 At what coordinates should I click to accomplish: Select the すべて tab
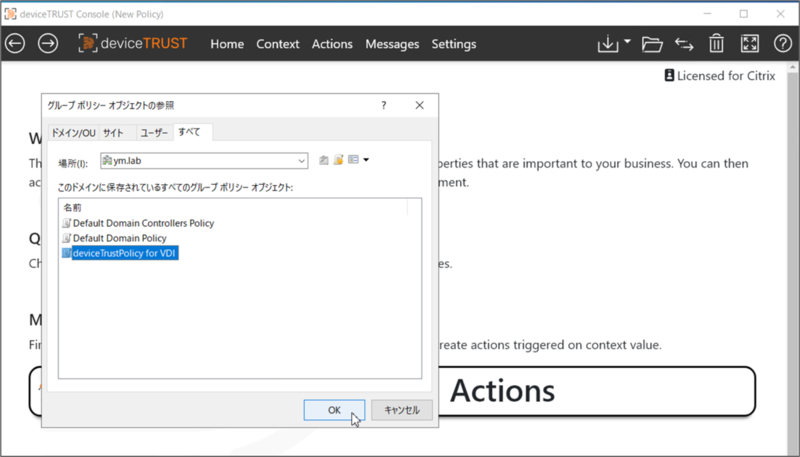click(193, 132)
